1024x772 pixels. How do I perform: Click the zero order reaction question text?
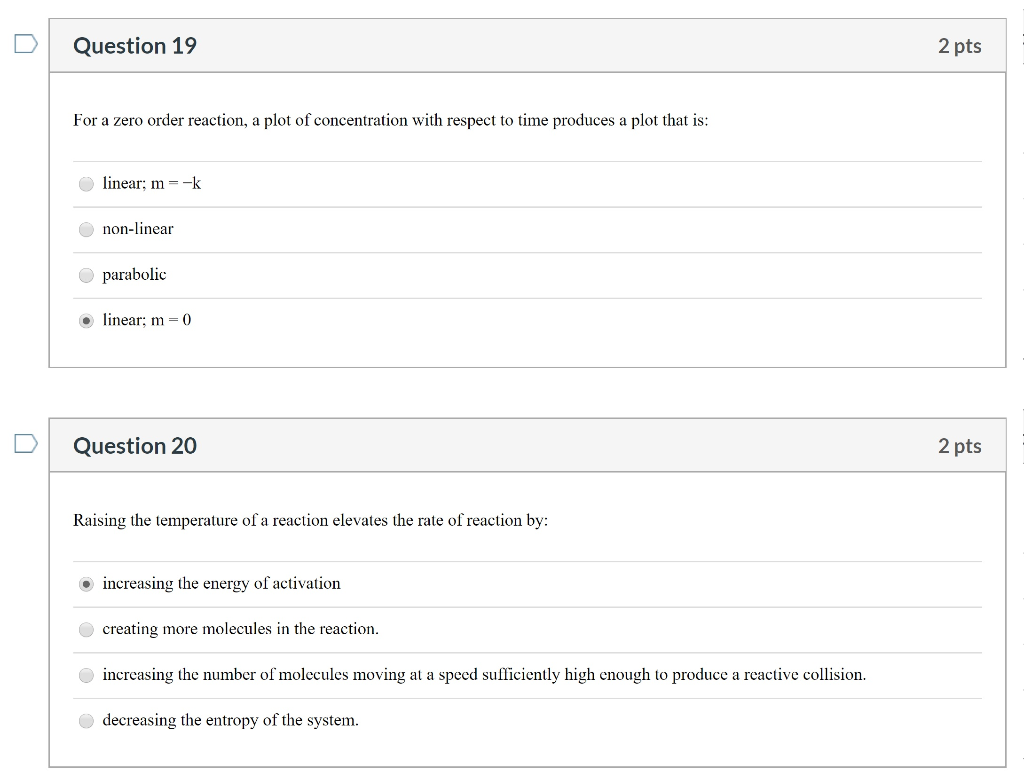coord(390,120)
